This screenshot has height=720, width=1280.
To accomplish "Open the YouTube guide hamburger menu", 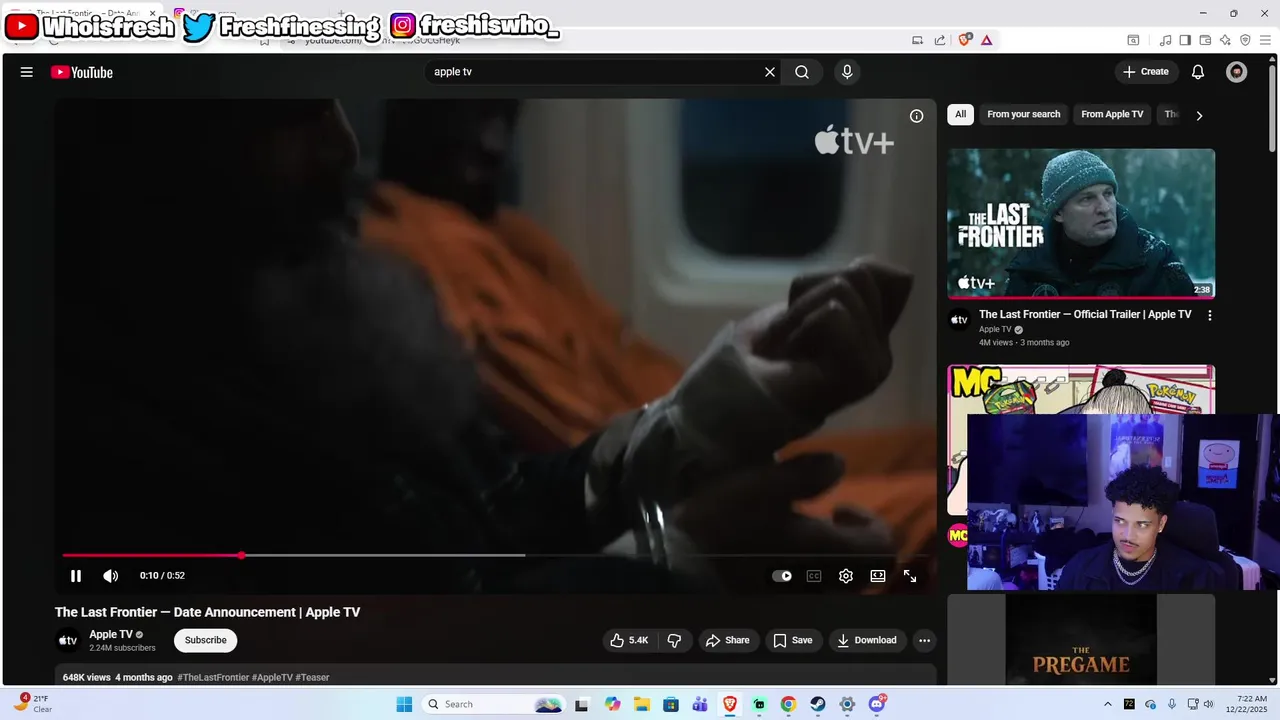I will (27, 72).
